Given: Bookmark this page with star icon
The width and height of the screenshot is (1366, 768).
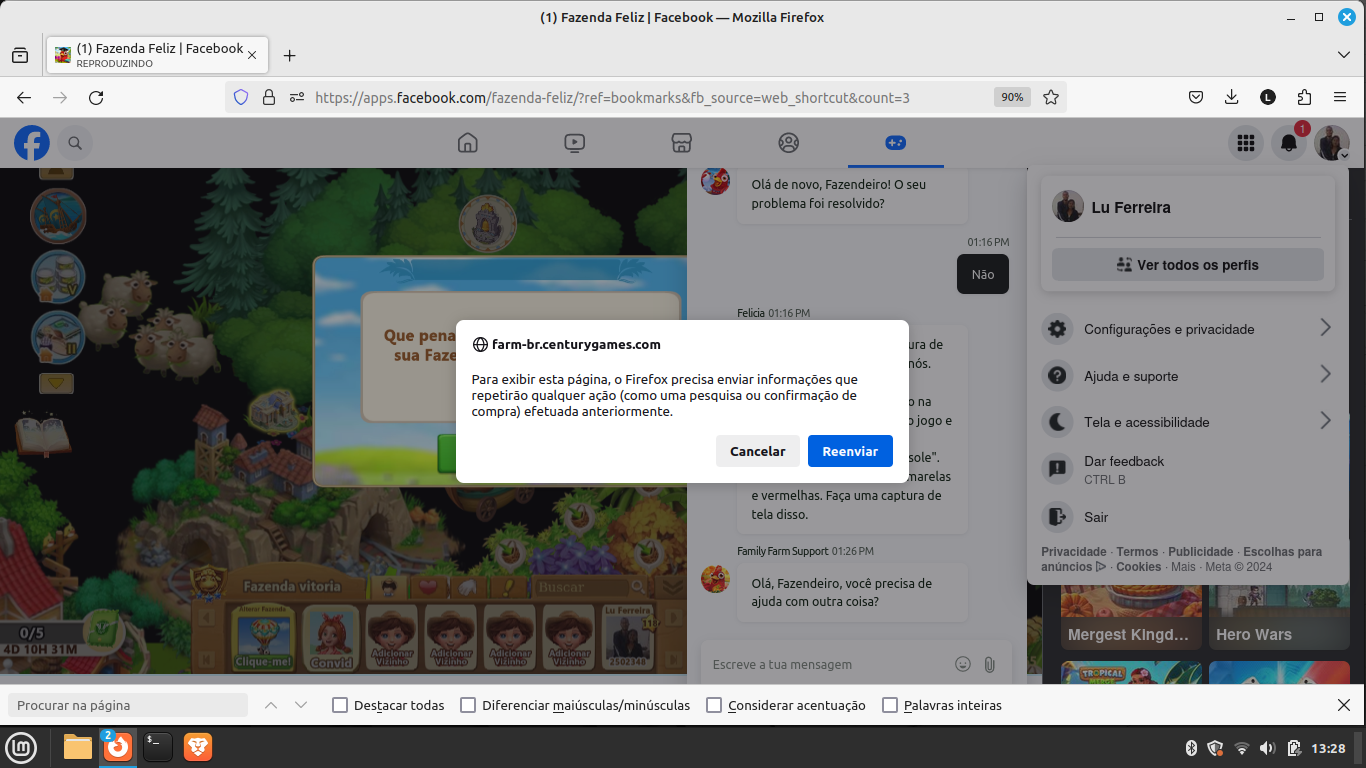Looking at the screenshot, I should [1051, 97].
